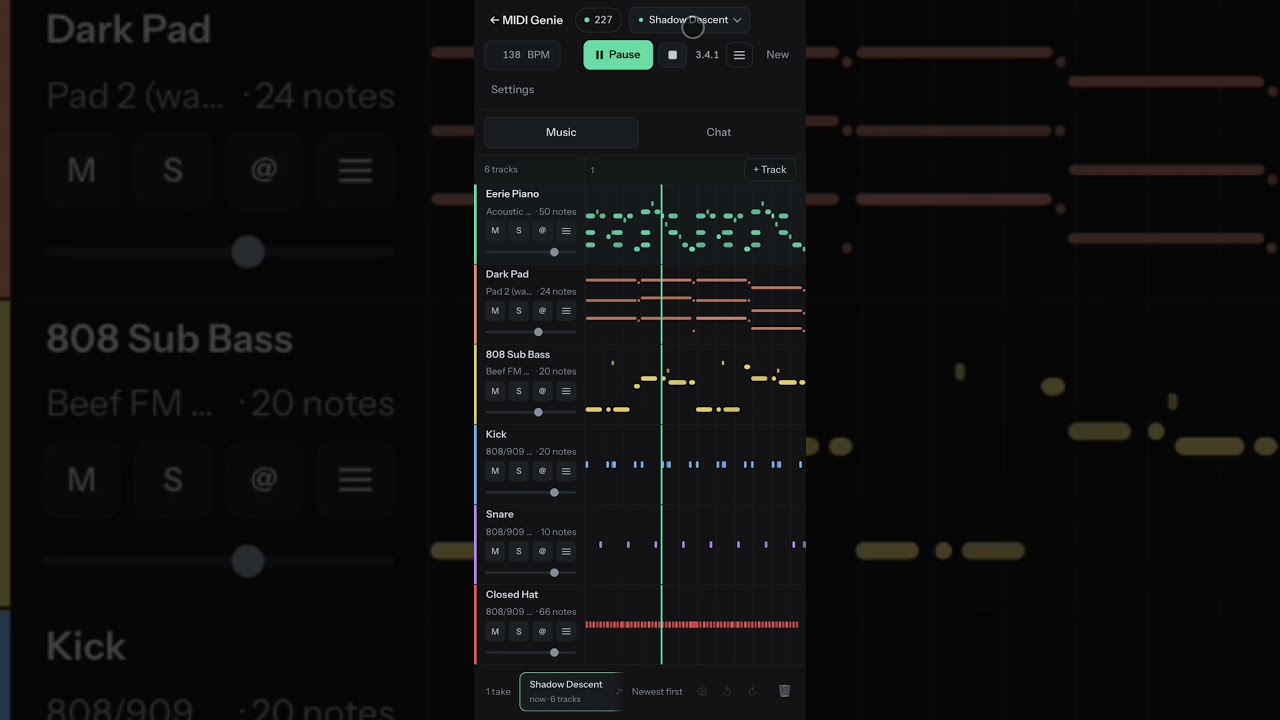Open the Eerie Piano track menu icon
Viewport: 1280px width, 720px height.
pos(566,231)
